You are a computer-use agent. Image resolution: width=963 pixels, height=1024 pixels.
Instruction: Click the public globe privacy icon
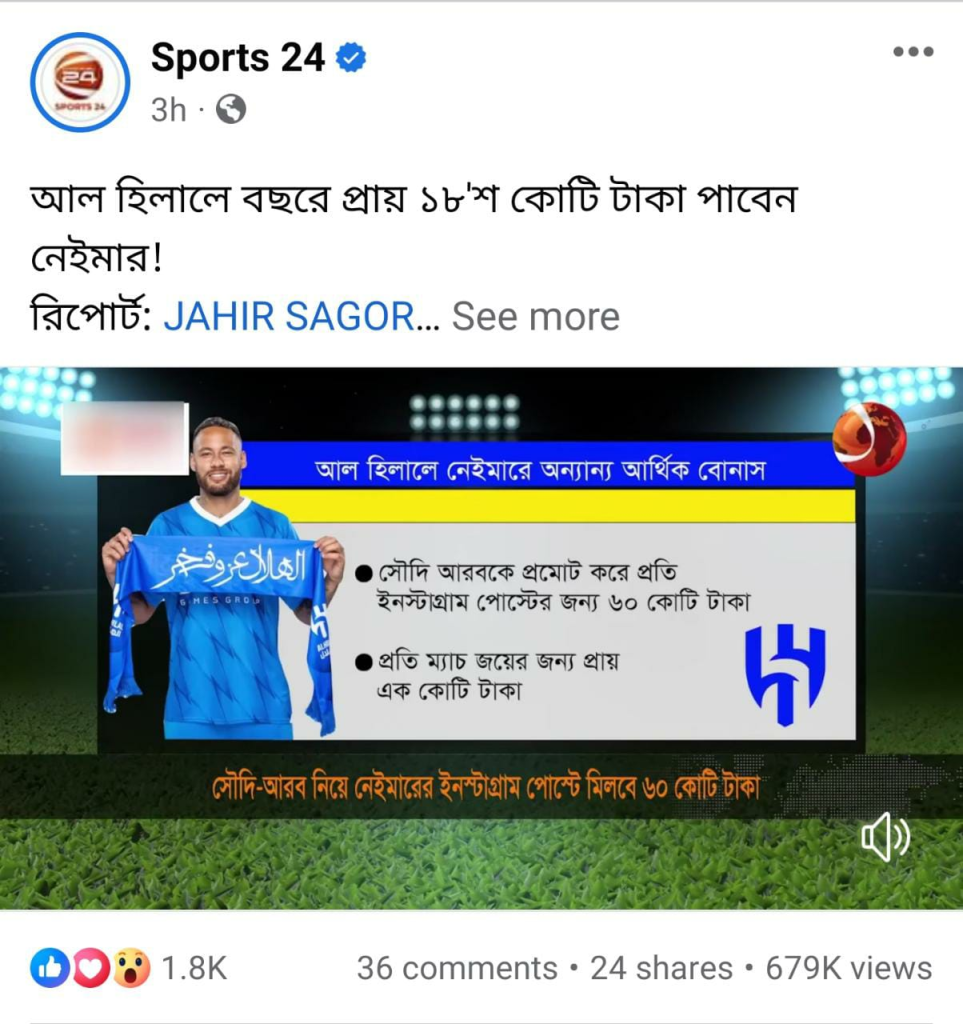click(230, 109)
